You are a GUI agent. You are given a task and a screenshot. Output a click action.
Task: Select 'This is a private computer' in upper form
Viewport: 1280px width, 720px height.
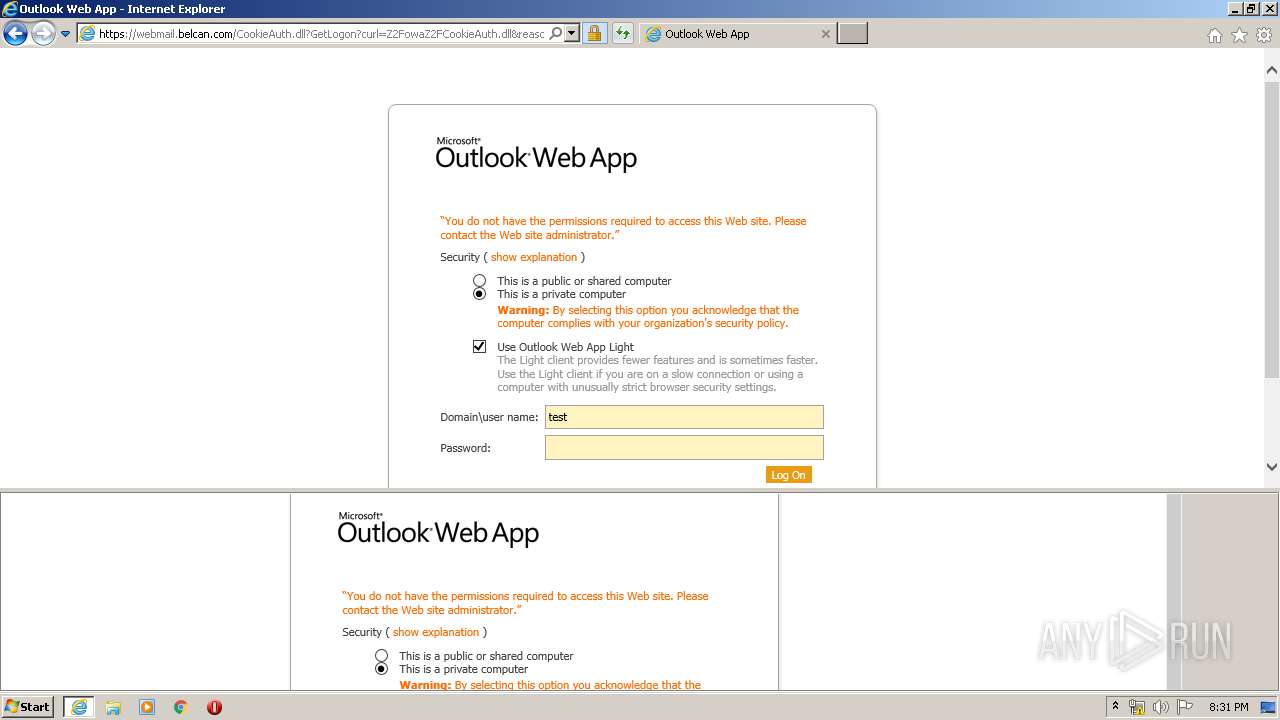coord(480,294)
